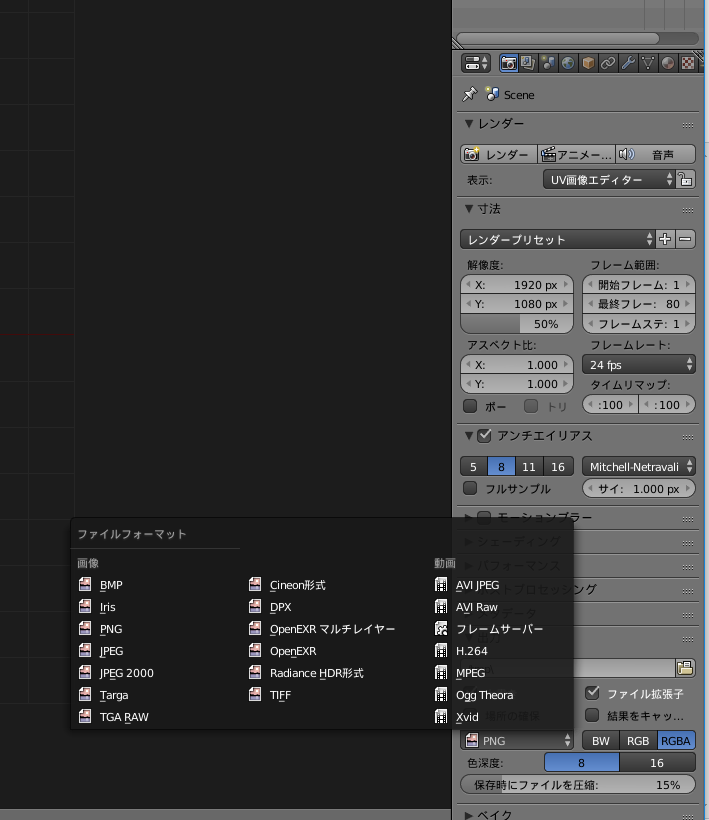Open the Mitchell-Netravali filter dropdown
This screenshot has height=820, width=709.
point(638,466)
